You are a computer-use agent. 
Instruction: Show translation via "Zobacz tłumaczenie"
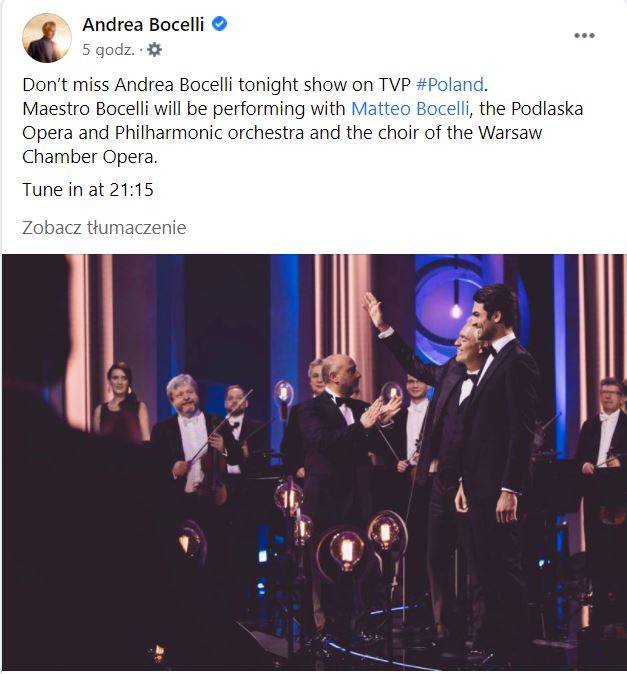104,227
